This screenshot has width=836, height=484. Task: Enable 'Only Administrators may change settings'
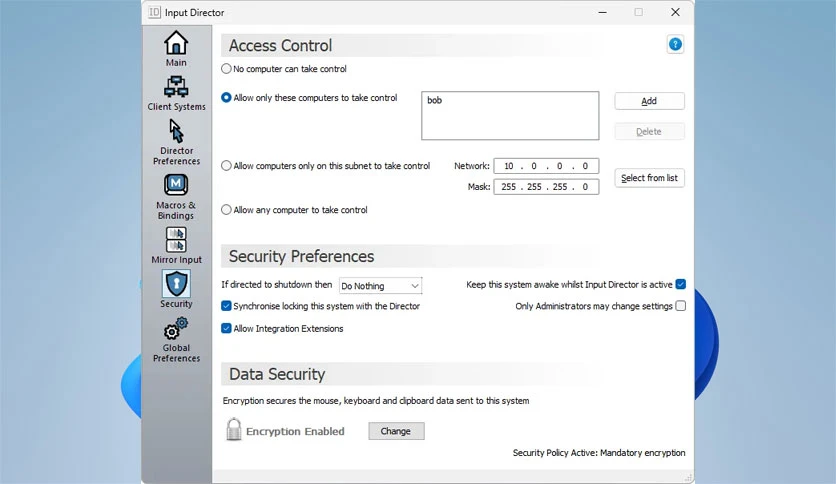pos(680,306)
